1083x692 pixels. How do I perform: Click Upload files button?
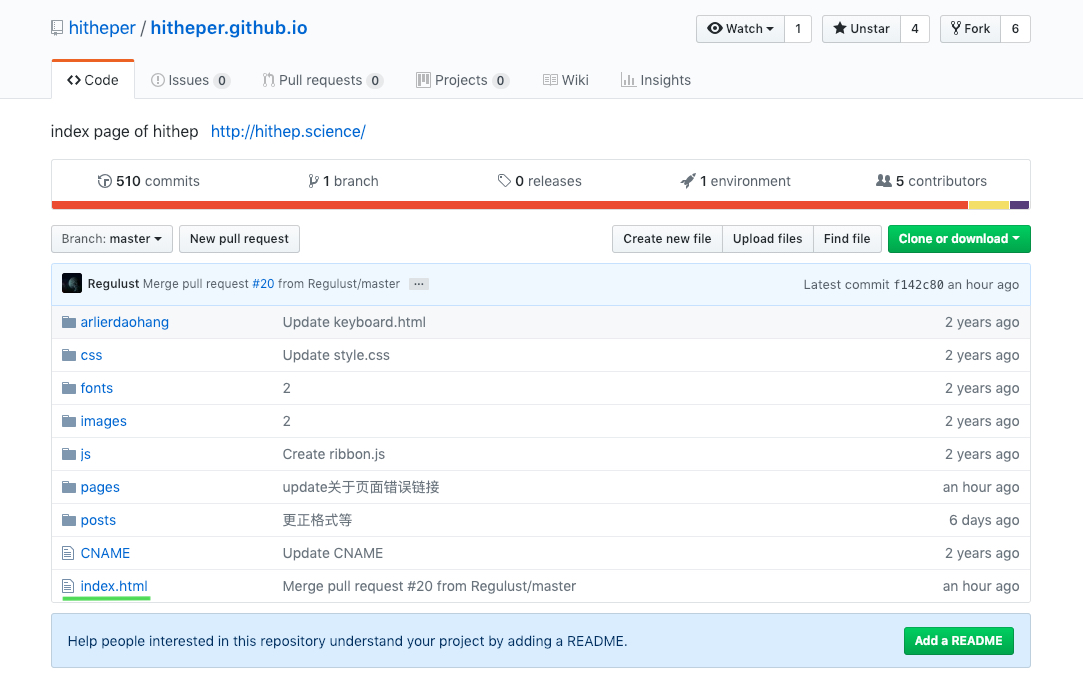click(x=767, y=239)
